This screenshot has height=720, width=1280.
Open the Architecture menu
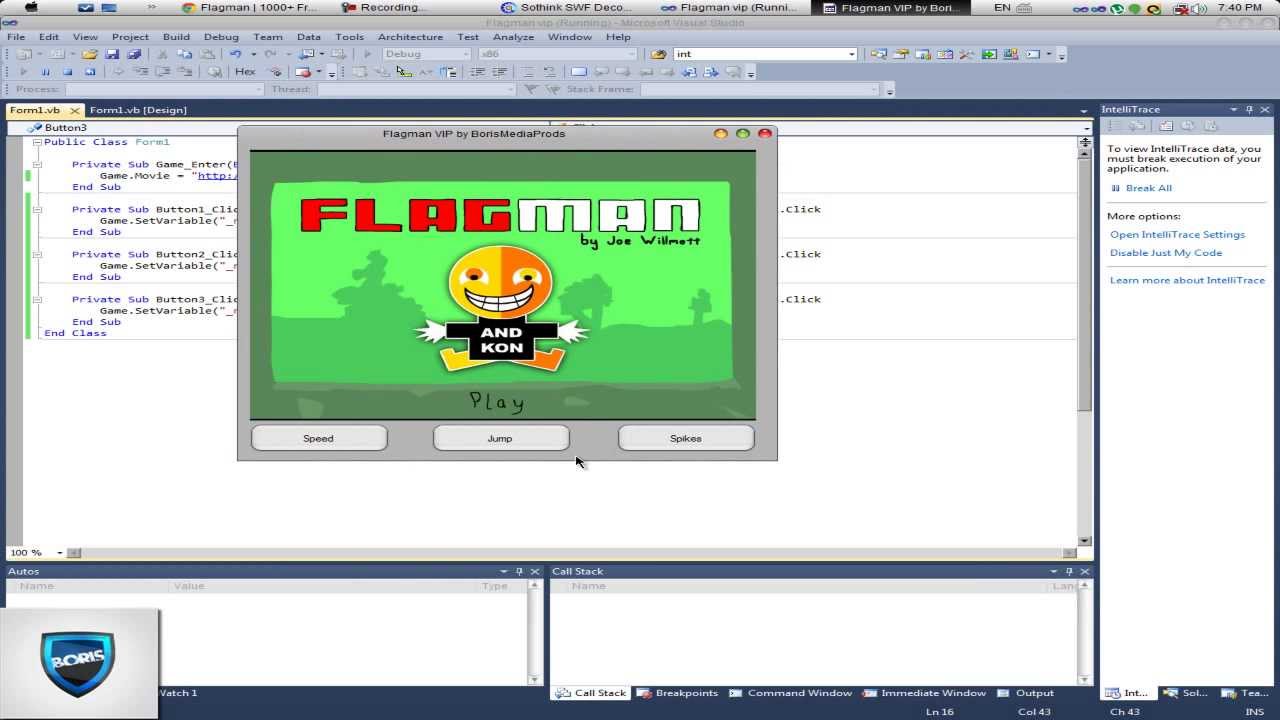[410, 37]
